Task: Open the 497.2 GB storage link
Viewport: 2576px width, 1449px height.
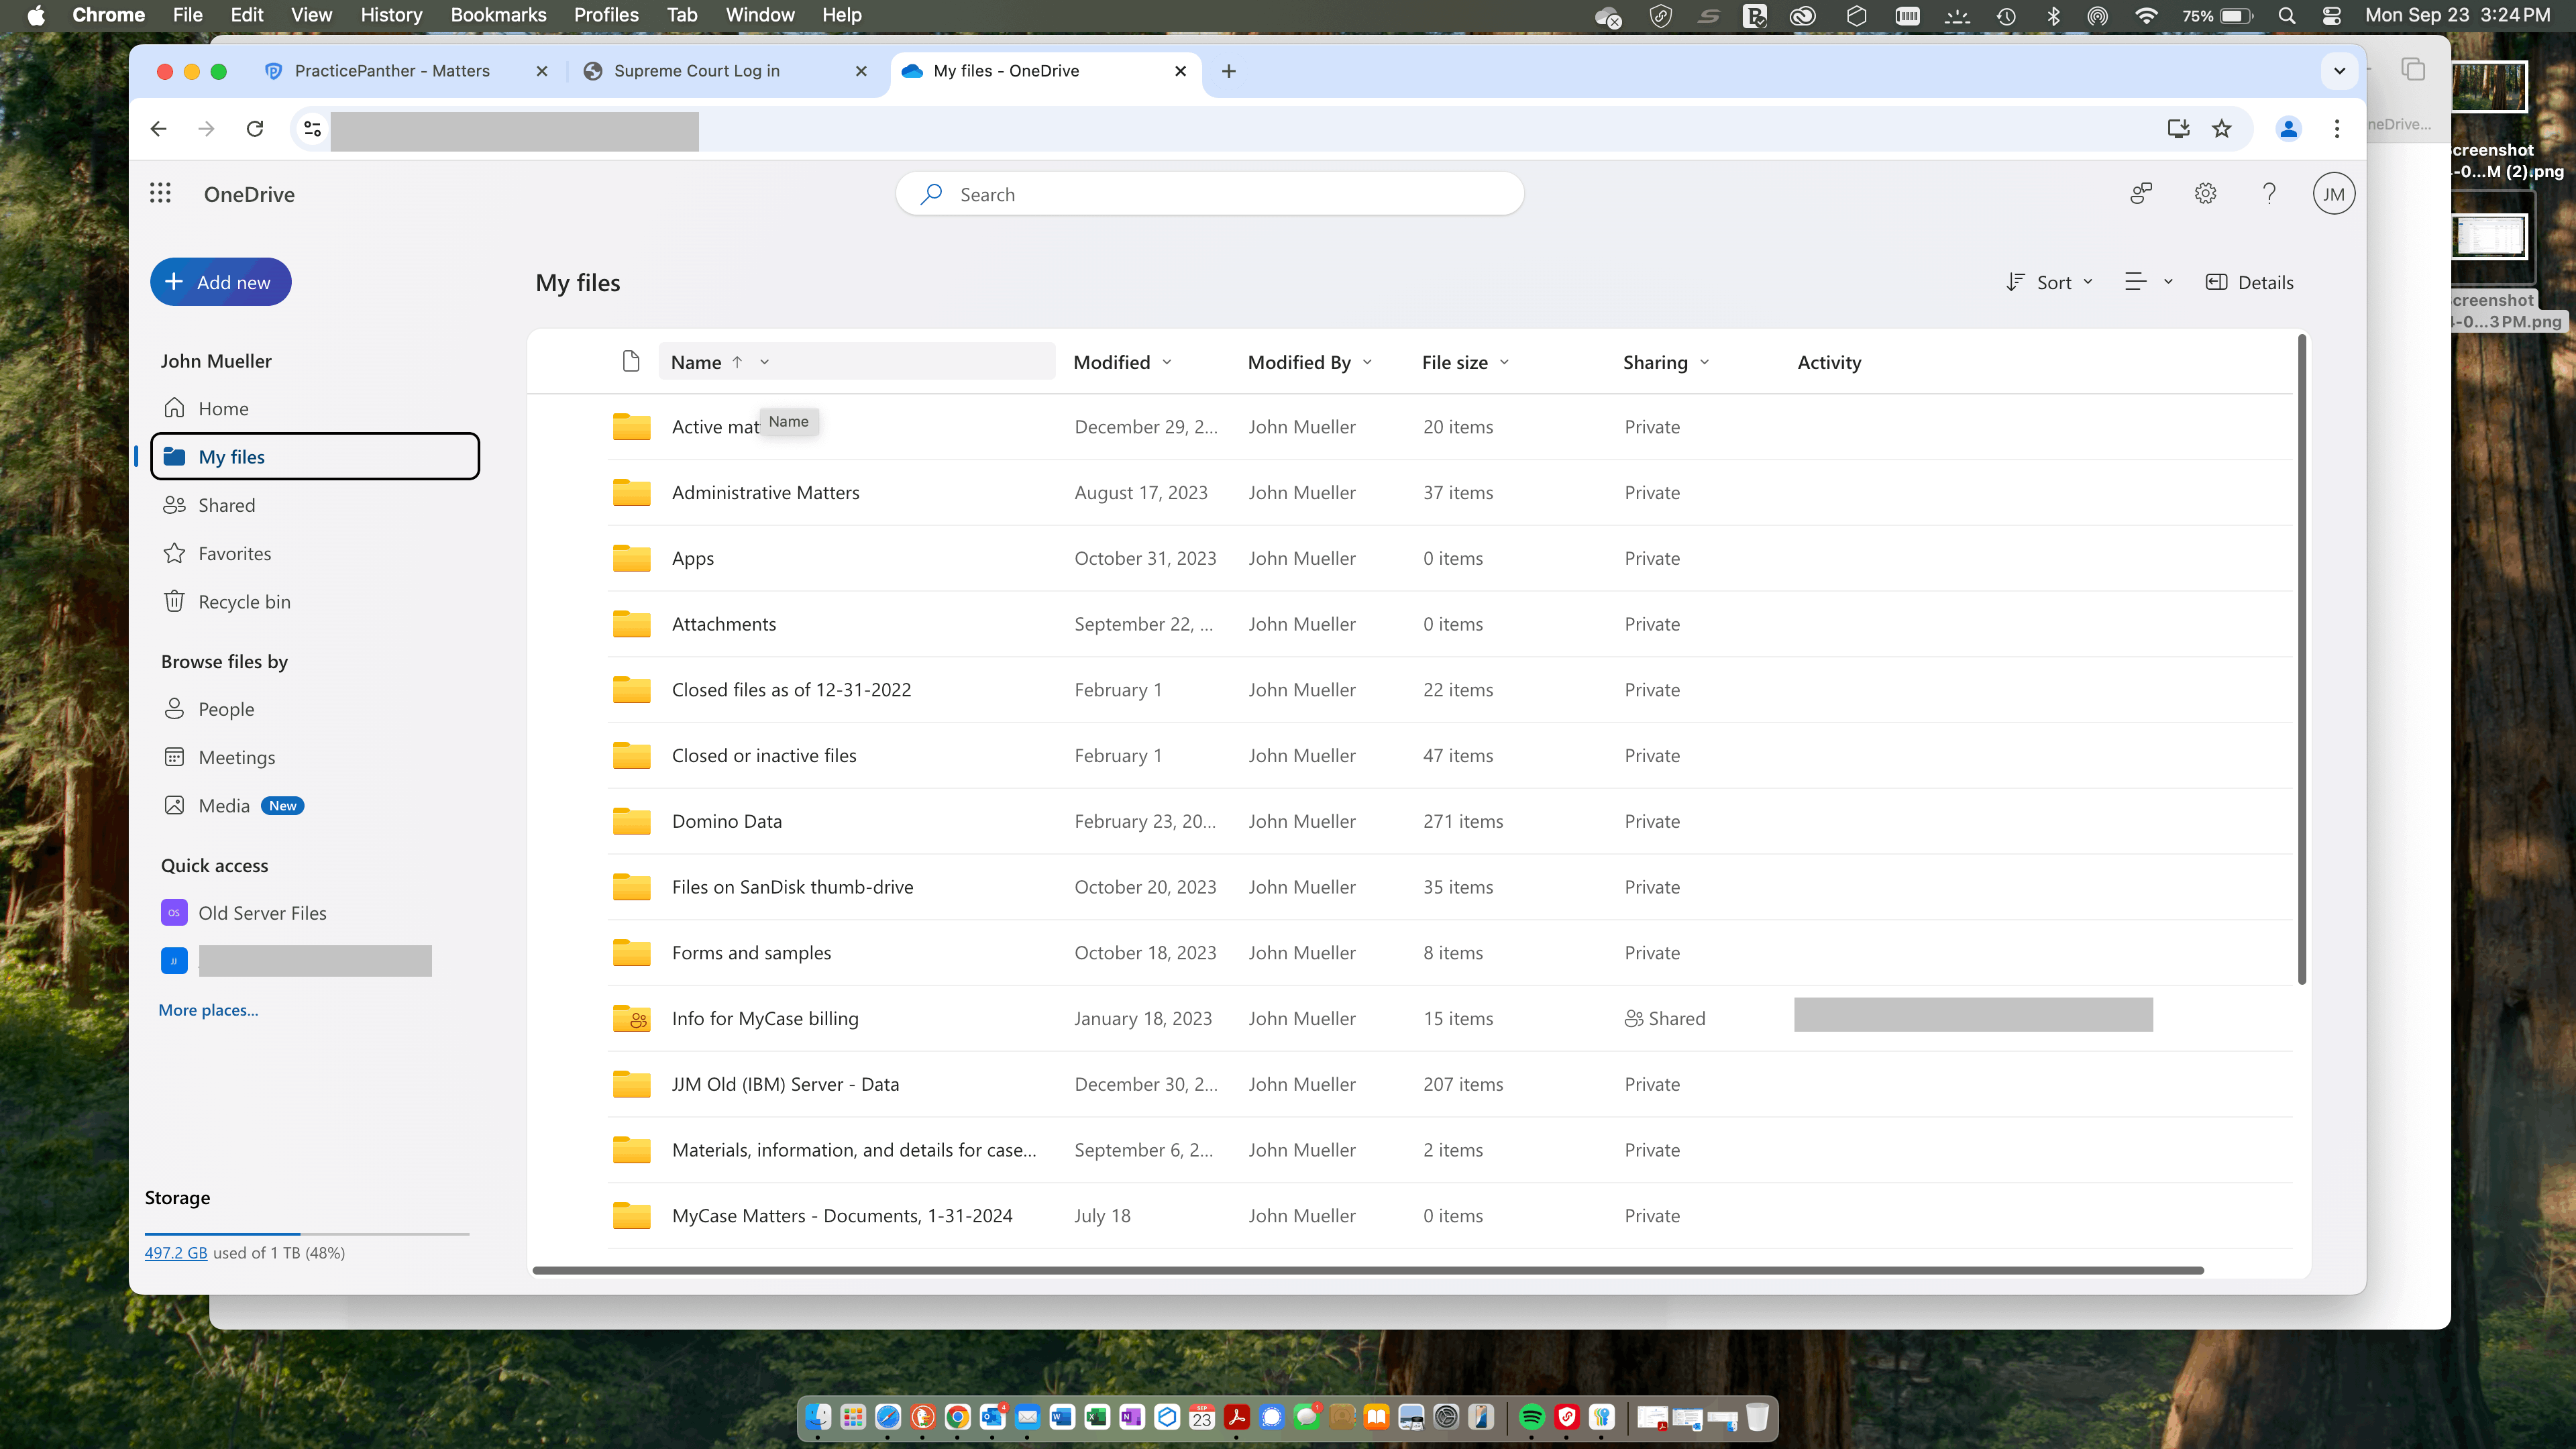Action: point(176,1253)
